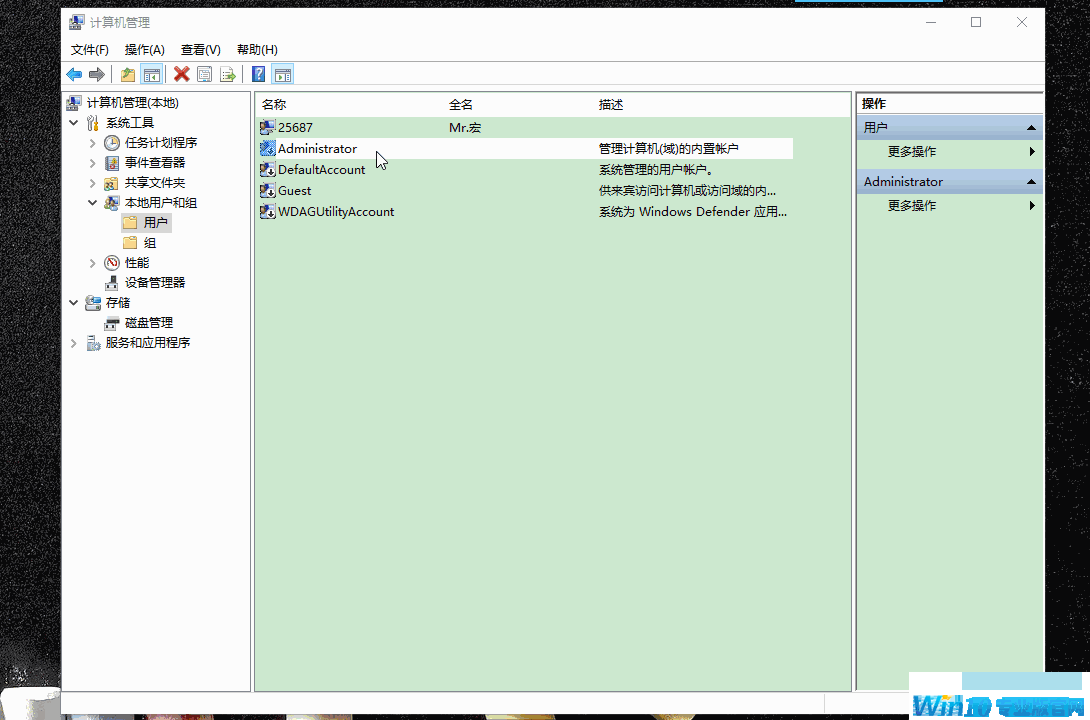Collapse the 系统工具 tree node
The height and width of the screenshot is (720, 1090).
point(74,122)
